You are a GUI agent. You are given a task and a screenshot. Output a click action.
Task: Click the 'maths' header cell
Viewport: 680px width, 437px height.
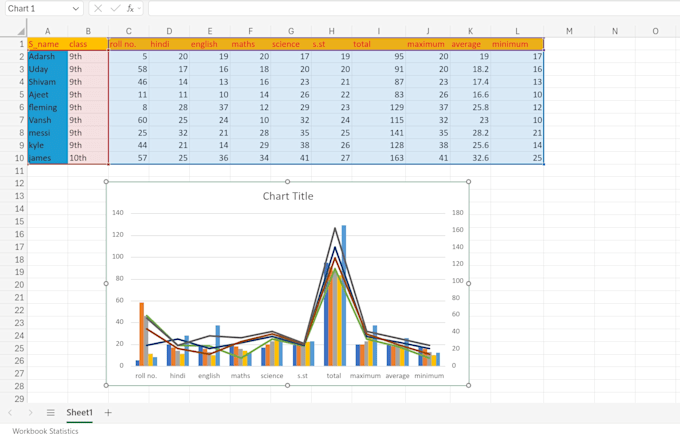point(250,44)
